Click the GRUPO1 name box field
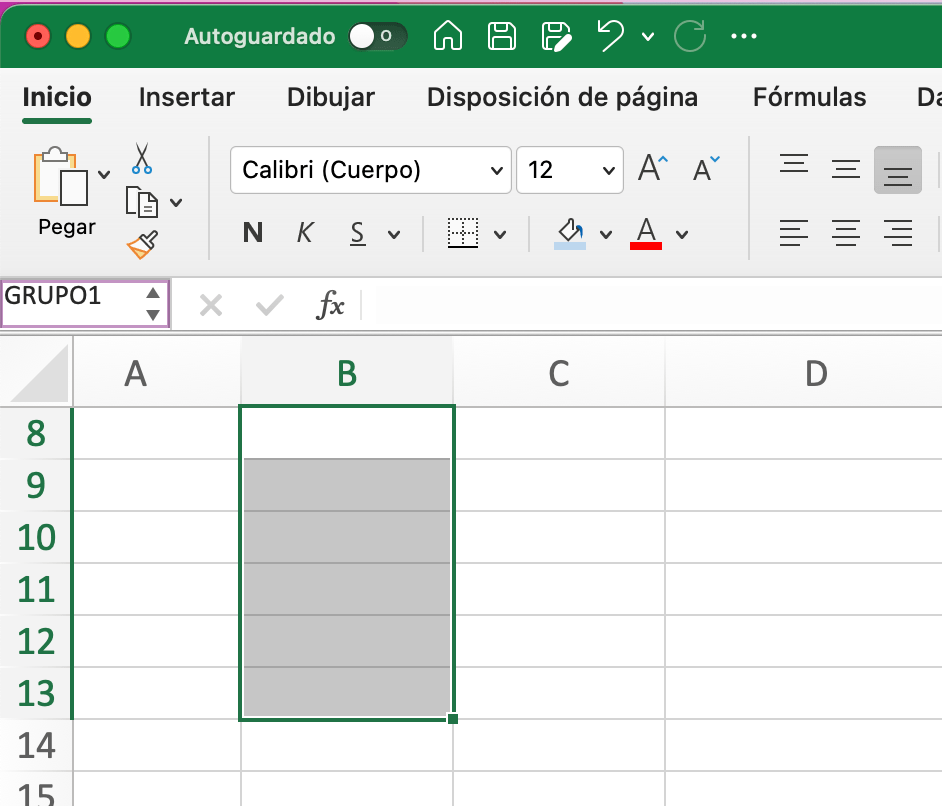The width and height of the screenshot is (942, 806). (70, 303)
